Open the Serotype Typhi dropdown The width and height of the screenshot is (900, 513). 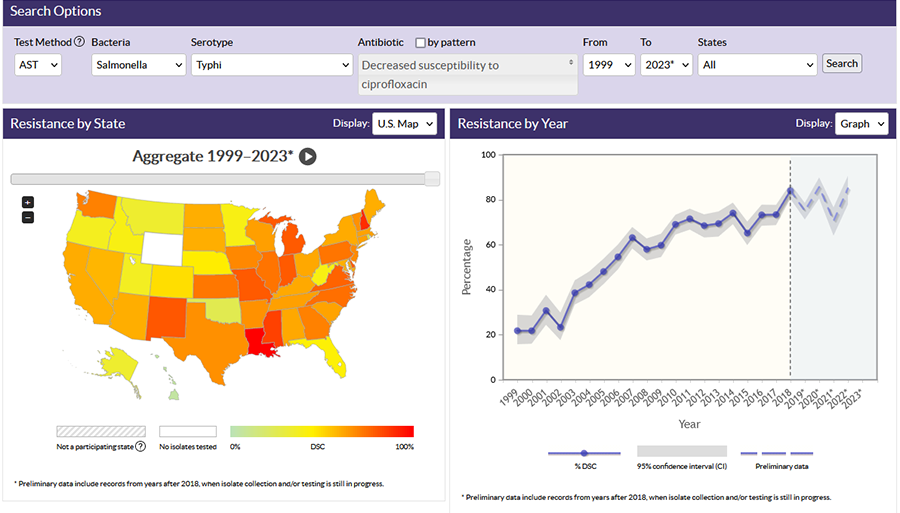click(271, 64)
